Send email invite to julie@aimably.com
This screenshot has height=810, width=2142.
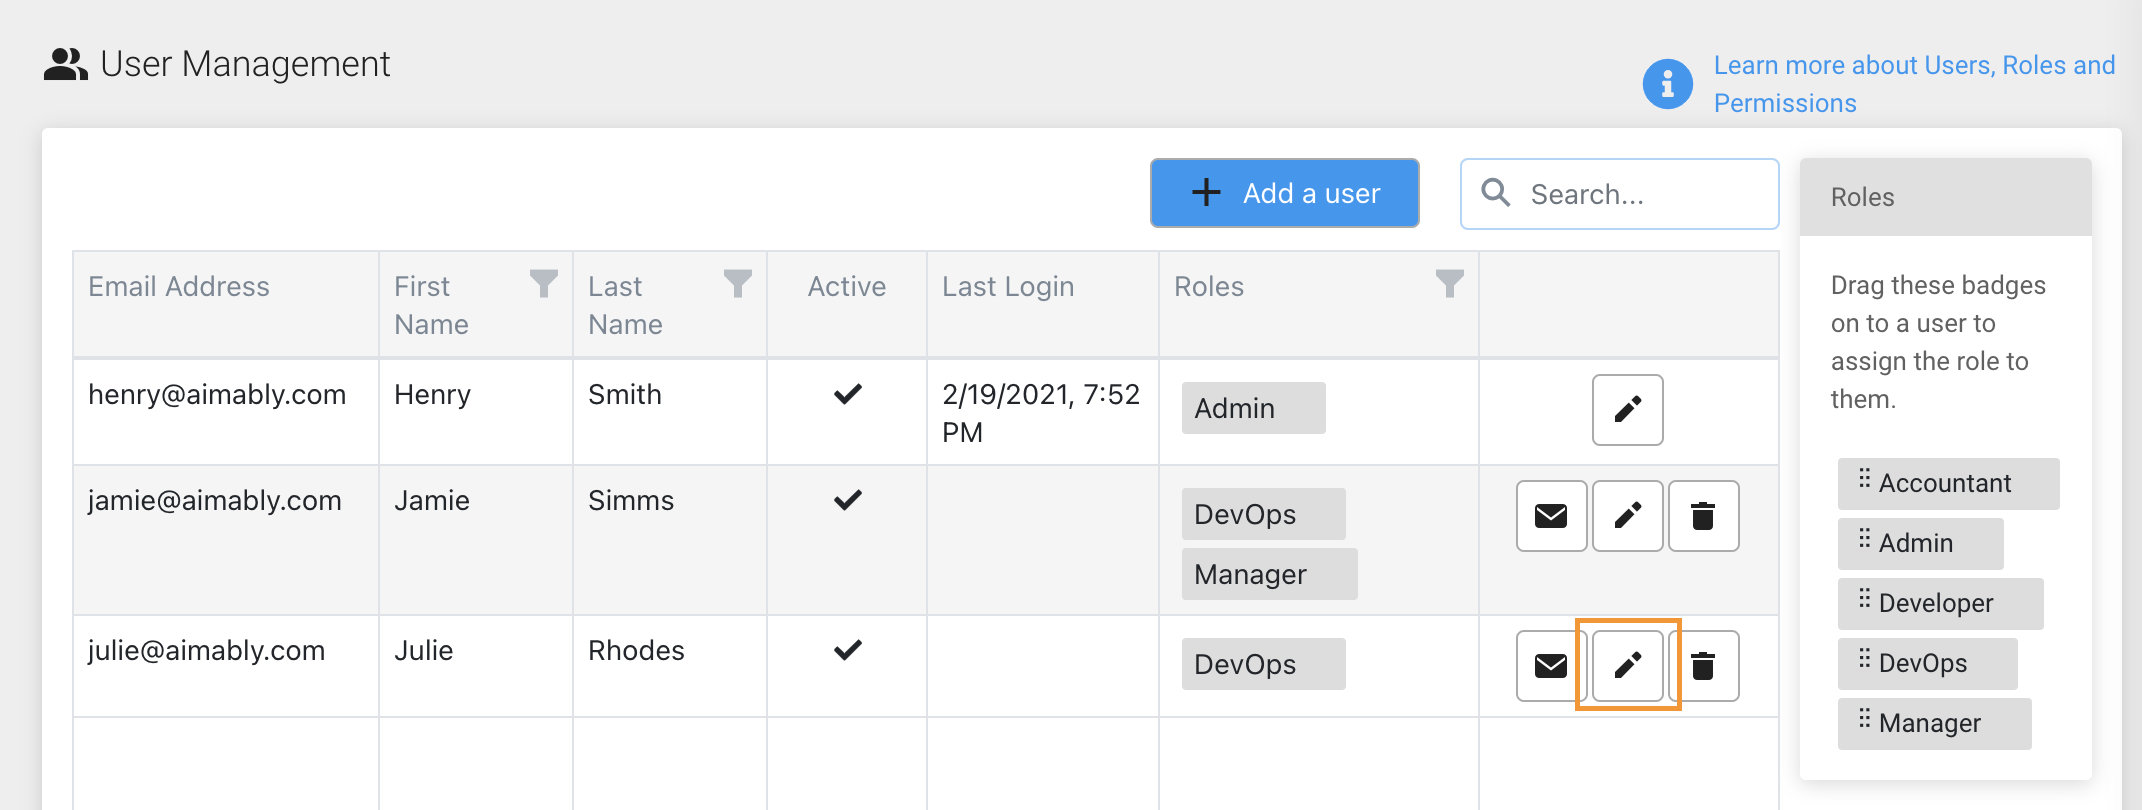[x=1551, y=665]
